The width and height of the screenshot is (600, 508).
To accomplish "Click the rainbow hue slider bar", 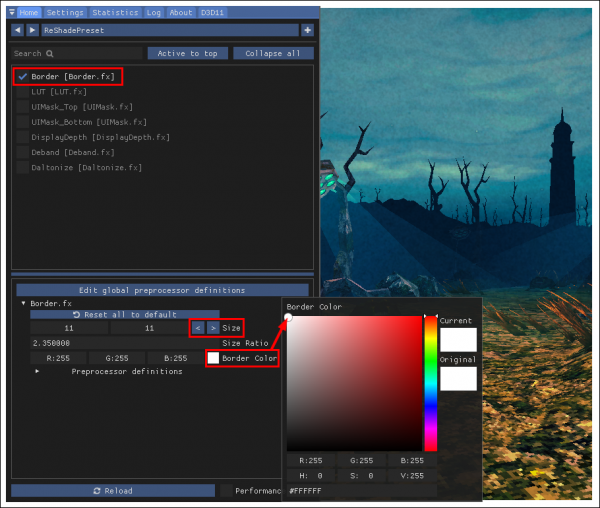I will [431, 384].
